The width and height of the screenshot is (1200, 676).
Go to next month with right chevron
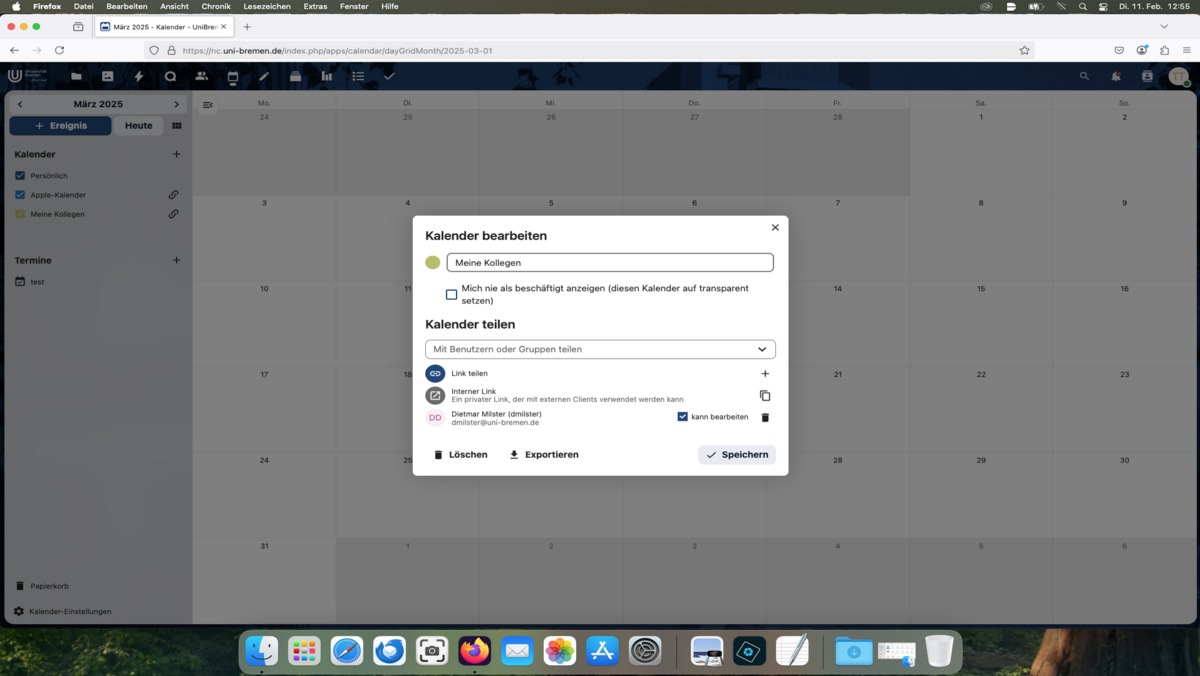(177, 104)
